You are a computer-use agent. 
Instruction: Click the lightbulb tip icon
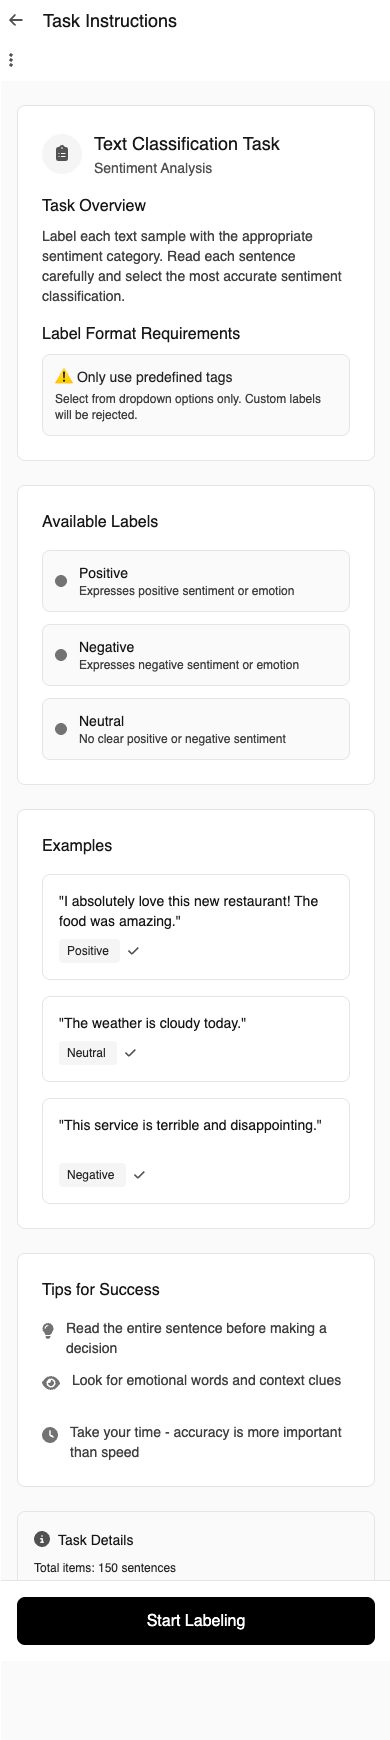pos(48,1331)
